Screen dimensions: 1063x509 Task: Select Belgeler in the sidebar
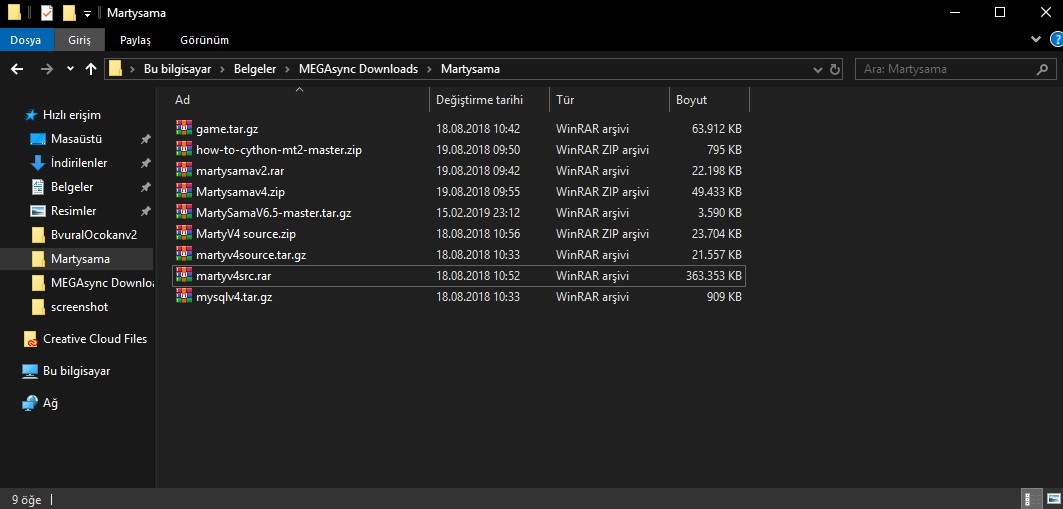click(x=72, y=187)
